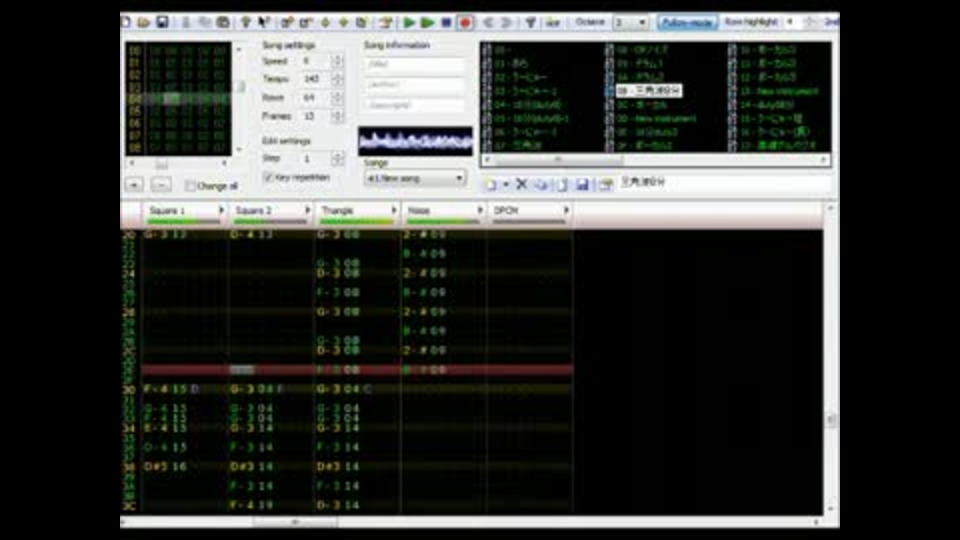Go to next song with right arrow
This screenshot has width=960, height=540.
[506, 23]
